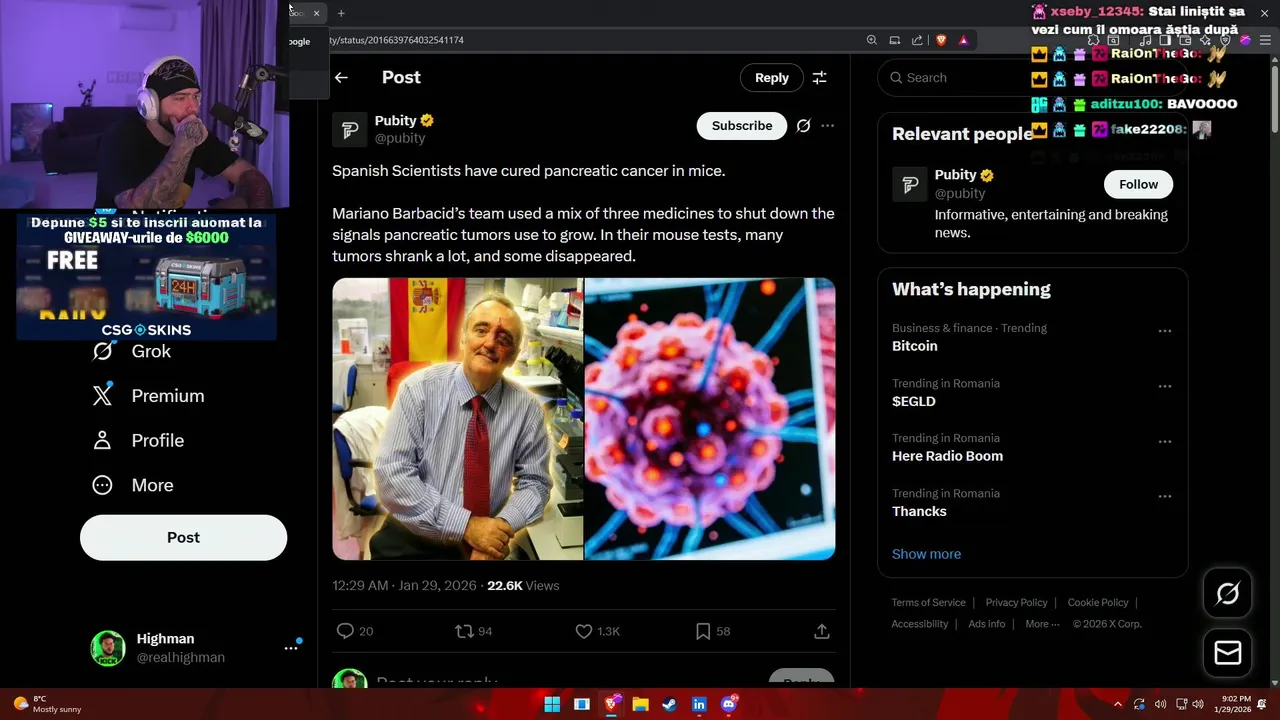Click the reply comment icon showing 20
The image size is (1280, 720).
[x=345, y=631]
